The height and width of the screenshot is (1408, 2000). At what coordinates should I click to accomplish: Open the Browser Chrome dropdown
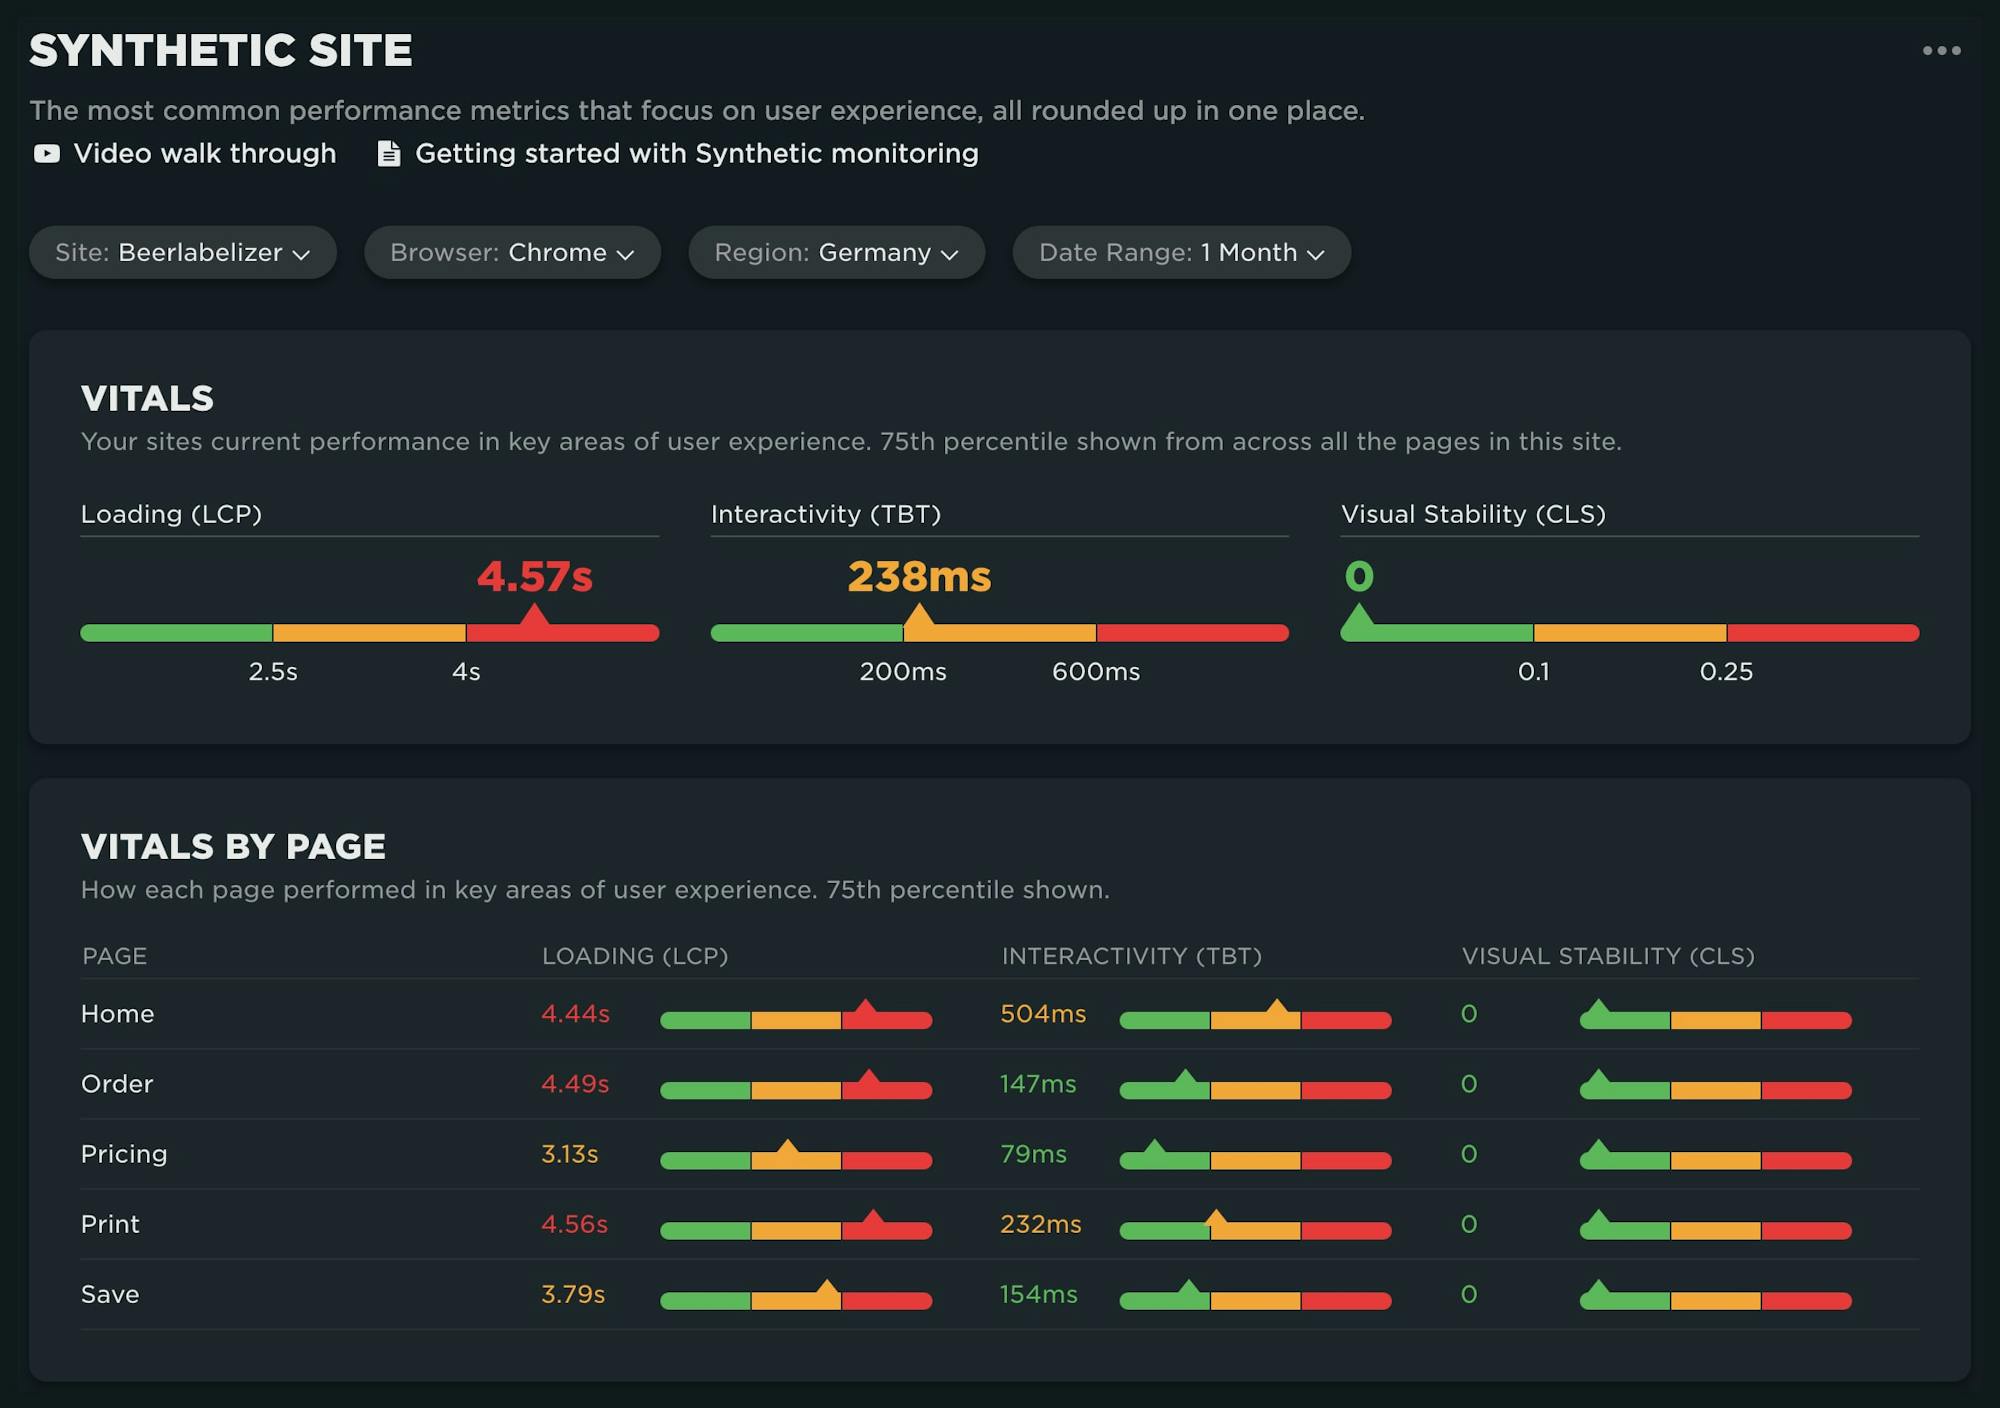tap(511, 252)
